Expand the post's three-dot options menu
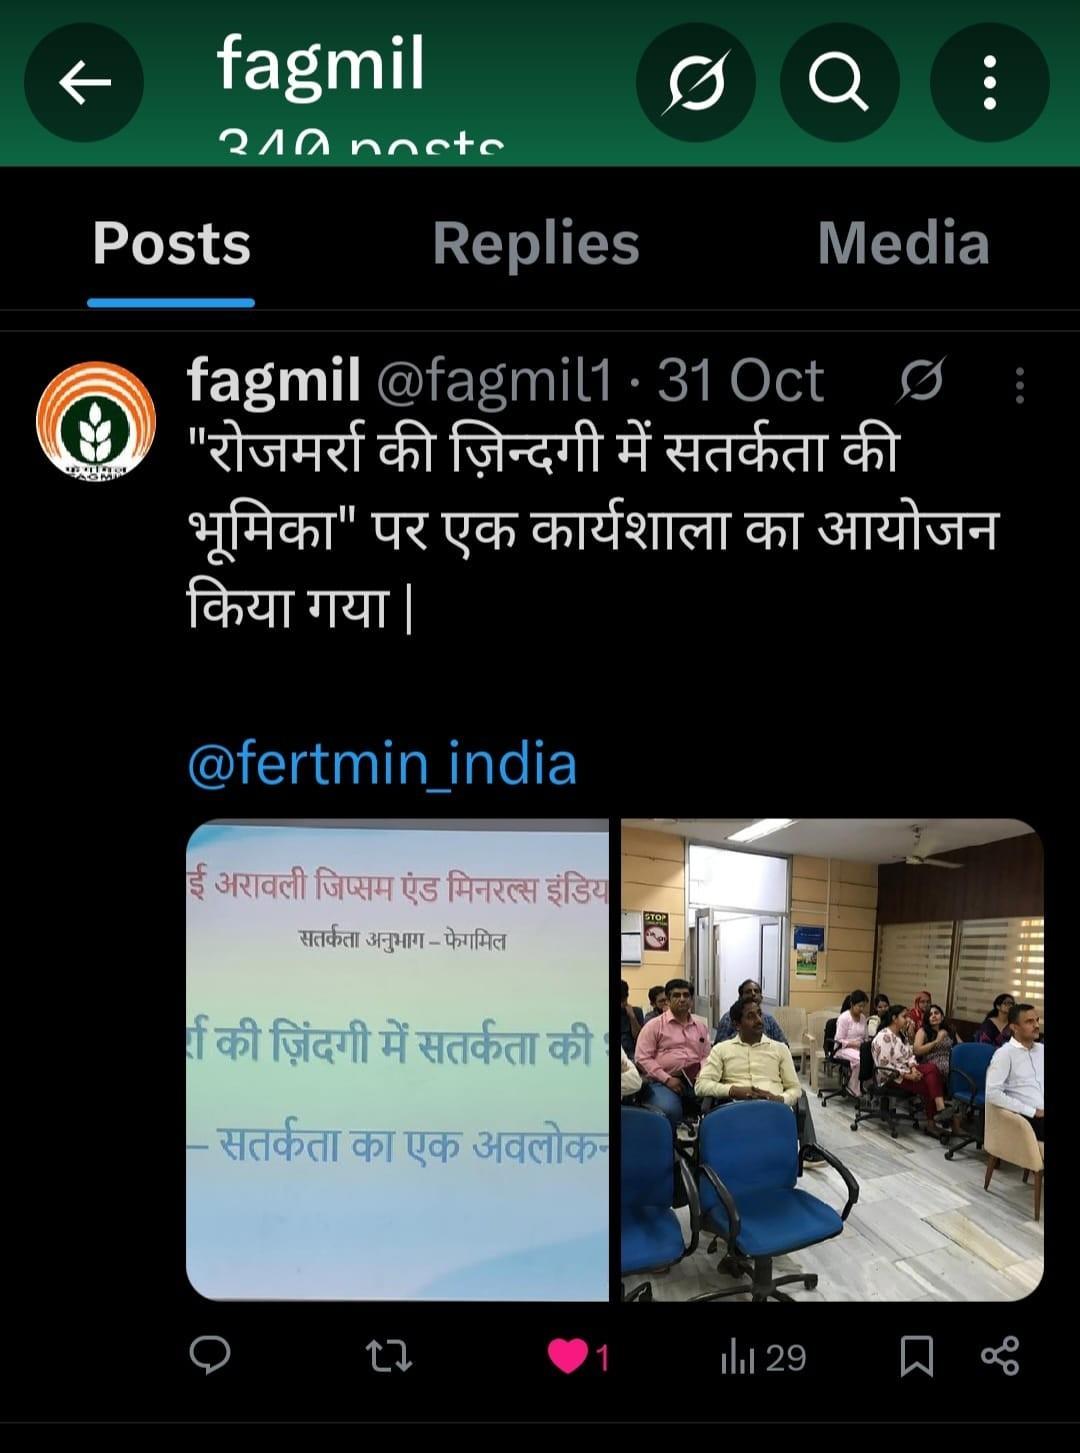 [x=1020, y=384]
